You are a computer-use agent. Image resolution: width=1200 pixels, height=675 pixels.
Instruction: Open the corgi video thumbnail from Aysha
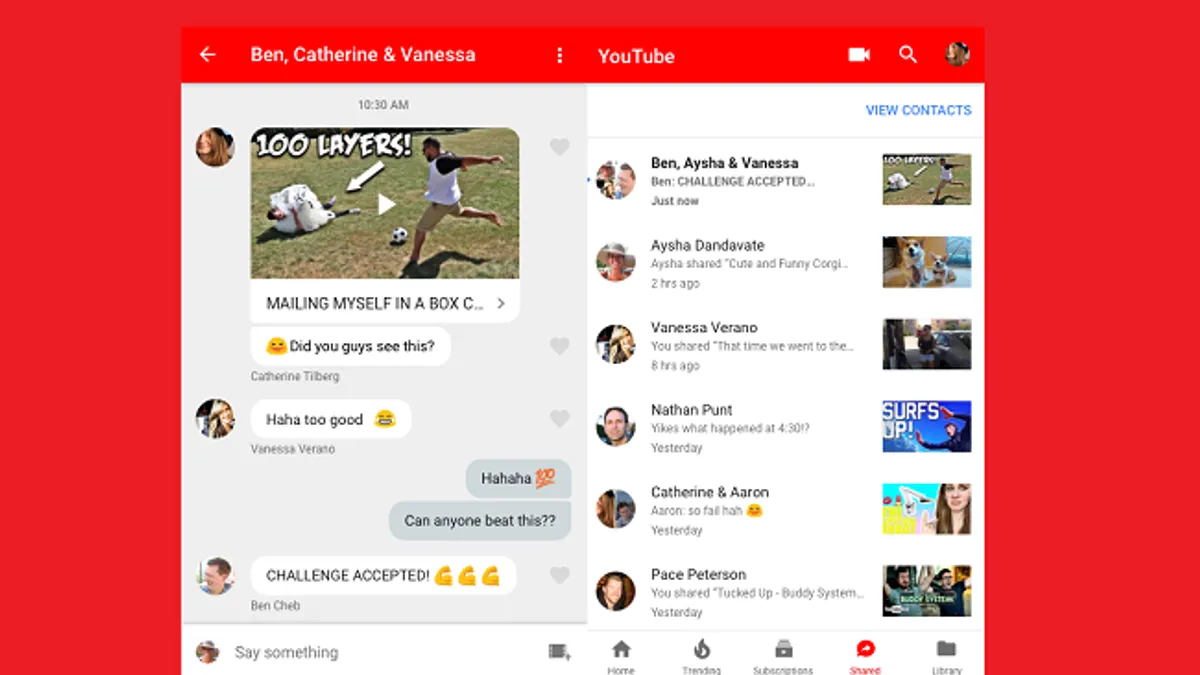click(x=927, y=262)
